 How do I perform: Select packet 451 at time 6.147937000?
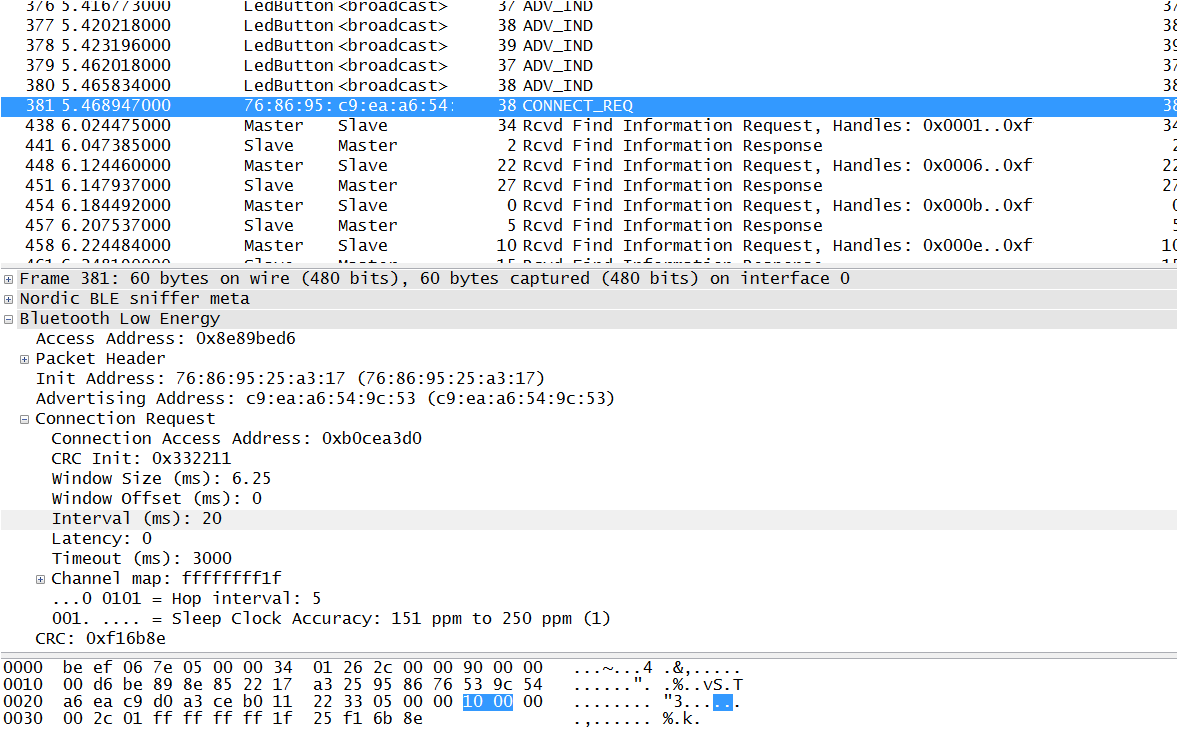(589, 186)
